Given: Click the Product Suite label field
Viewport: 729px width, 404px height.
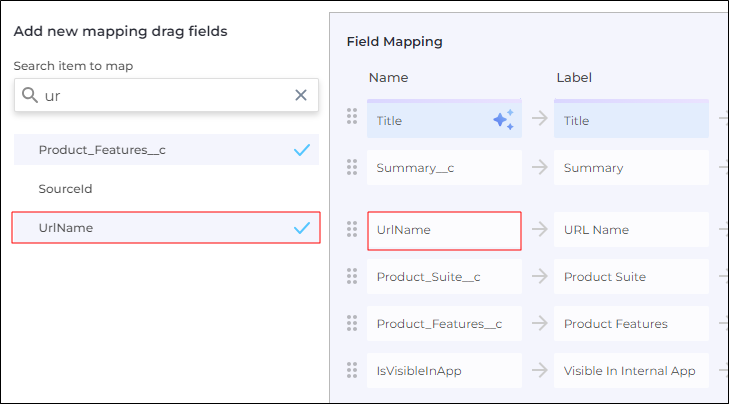Looking at the screenshot, I should (x=631, y=277).
